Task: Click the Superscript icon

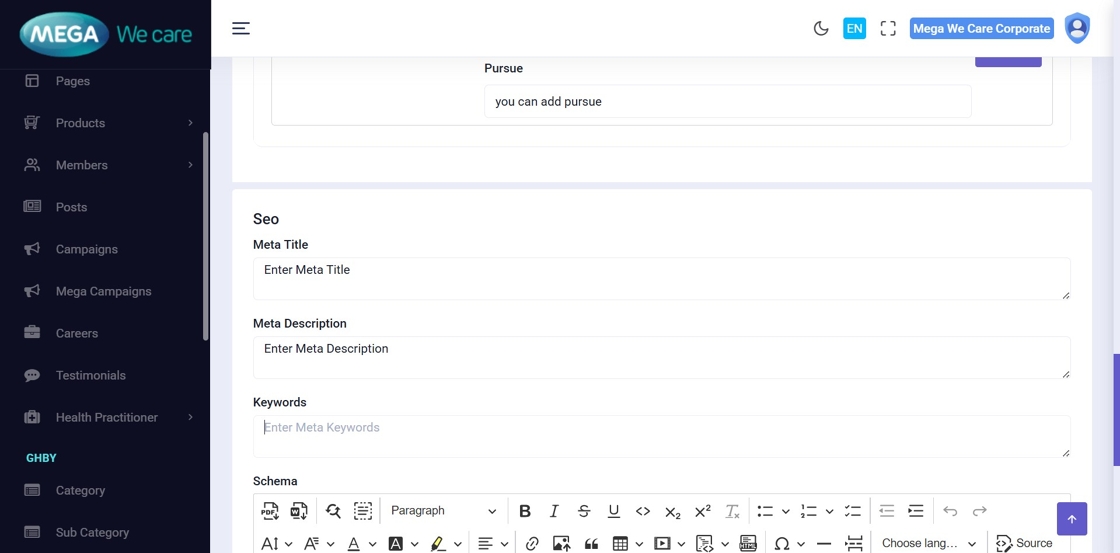Action: tap(702, 511)
